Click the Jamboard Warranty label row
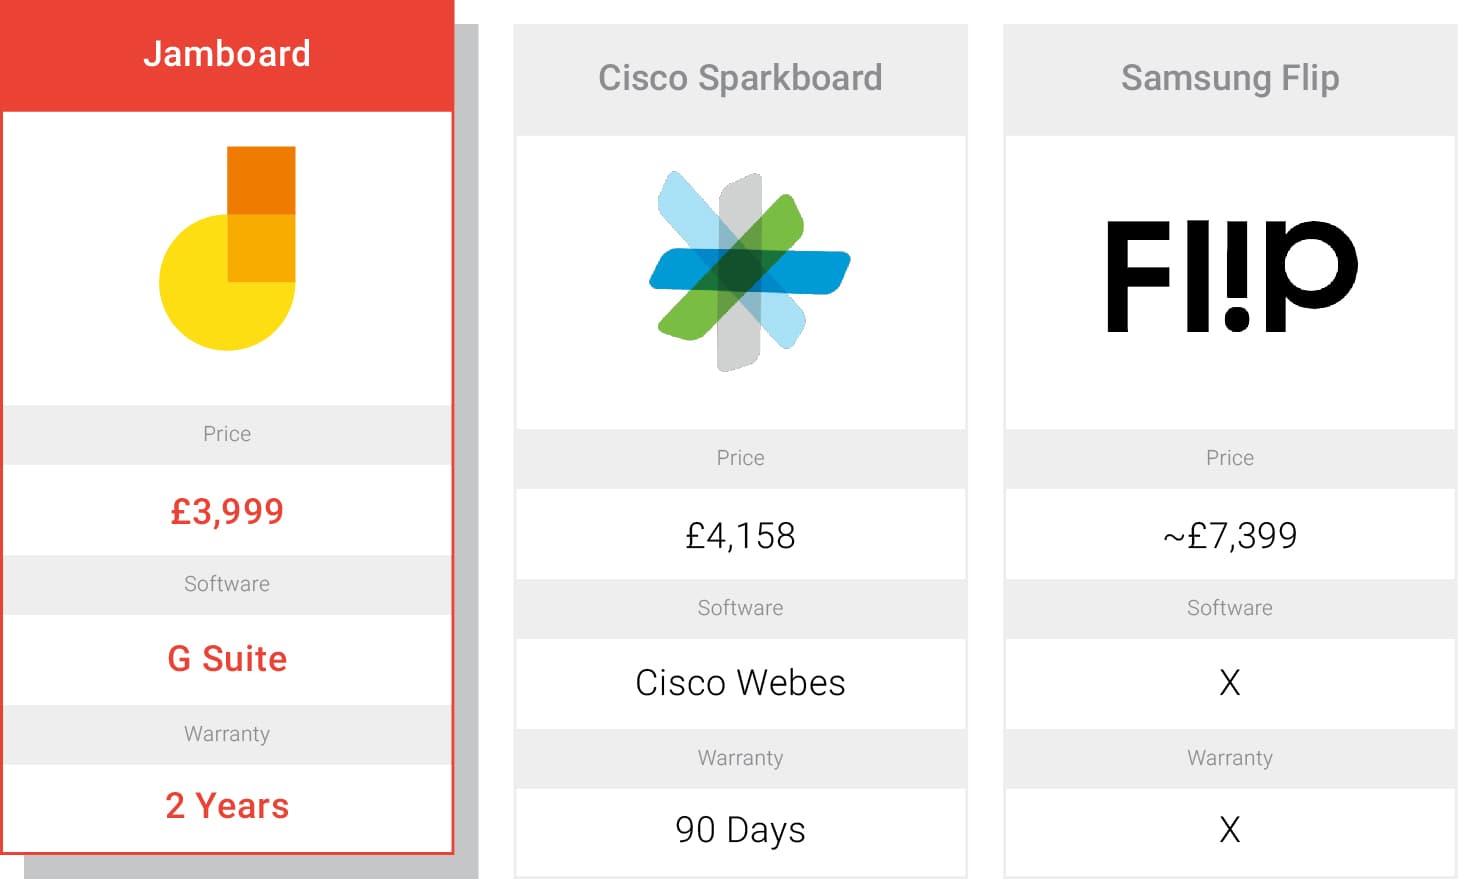The height and width of the screenshot is (879, 1458). [x=227, y=734]
